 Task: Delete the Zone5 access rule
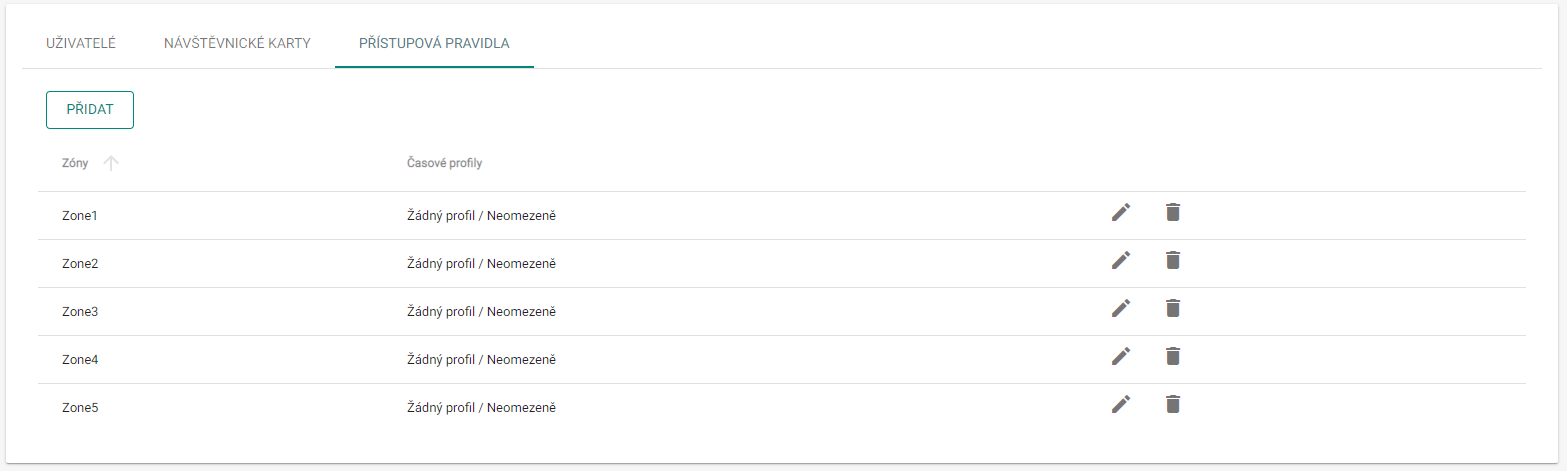click(1173, 404)
